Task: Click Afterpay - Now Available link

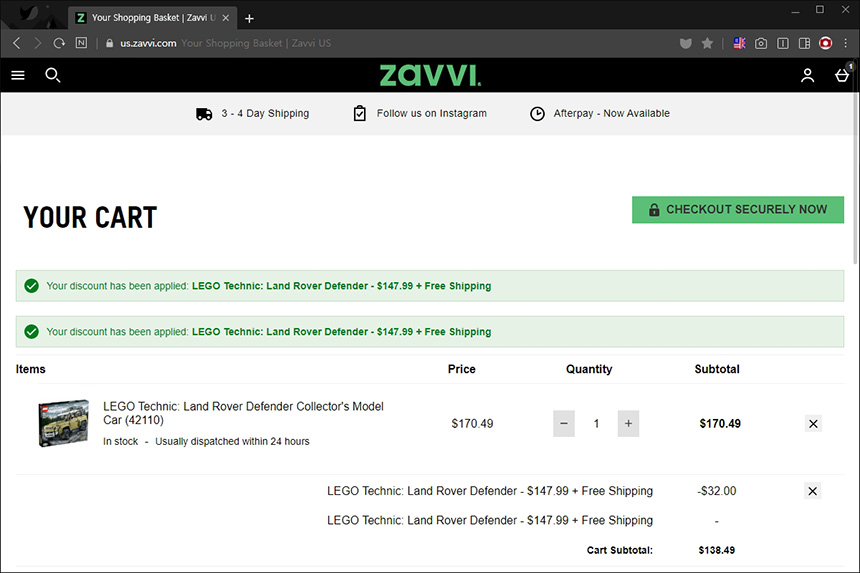Action: pos(612,114)
